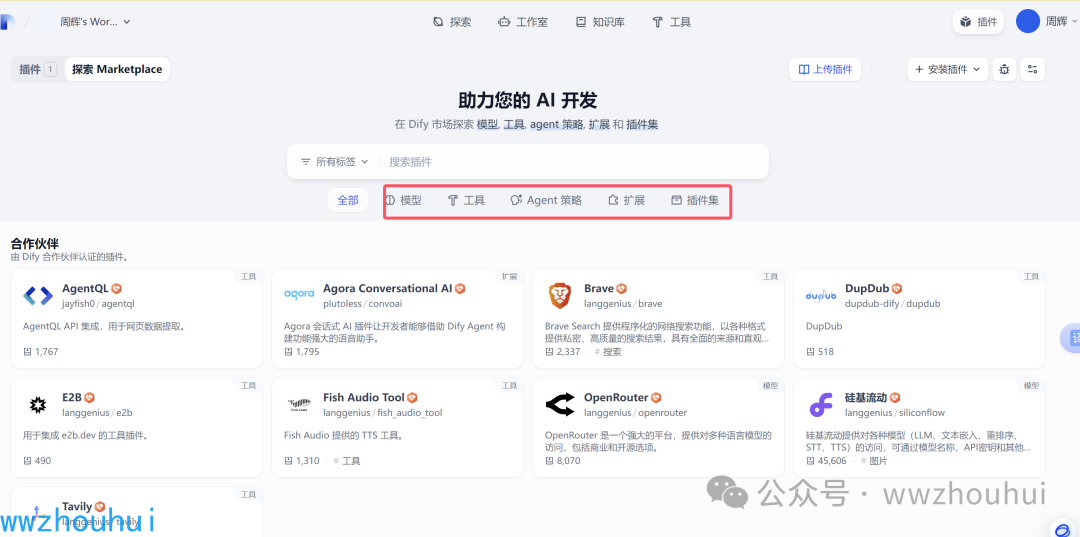1080x537 pixels.
Task: Switch to the Agent 策略 filter
Action: 546,200
